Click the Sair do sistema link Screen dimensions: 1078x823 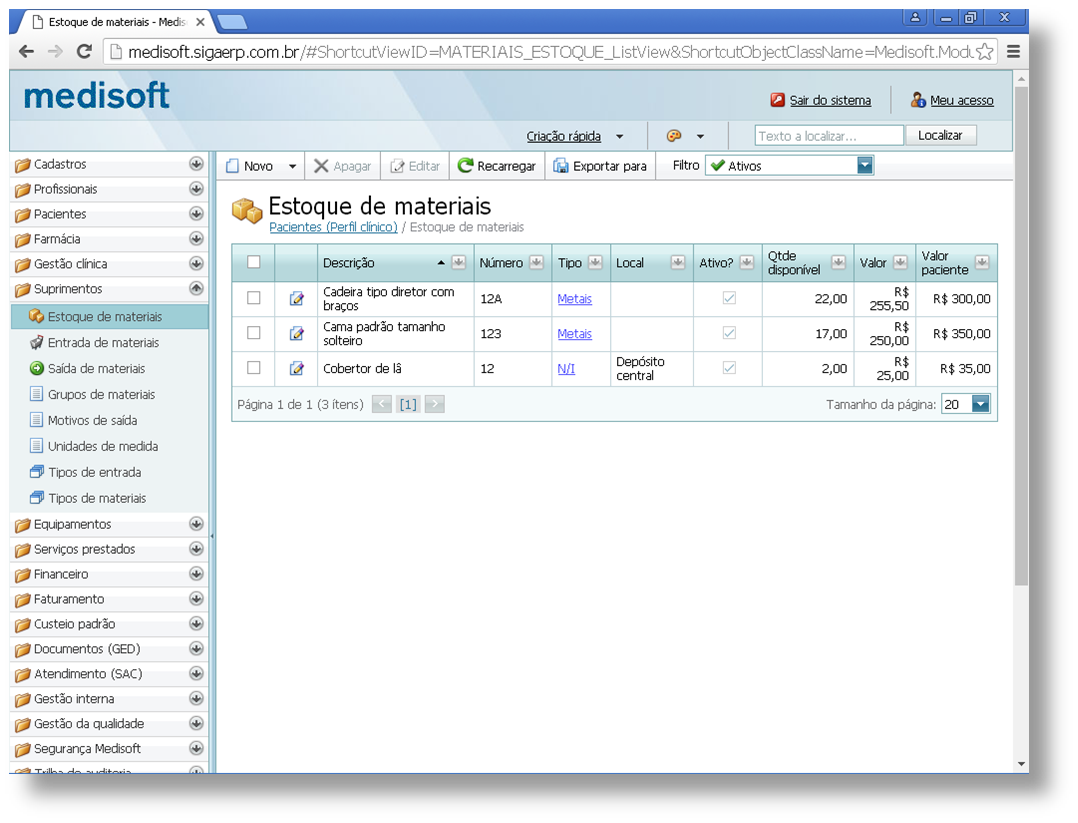point(830,100)
